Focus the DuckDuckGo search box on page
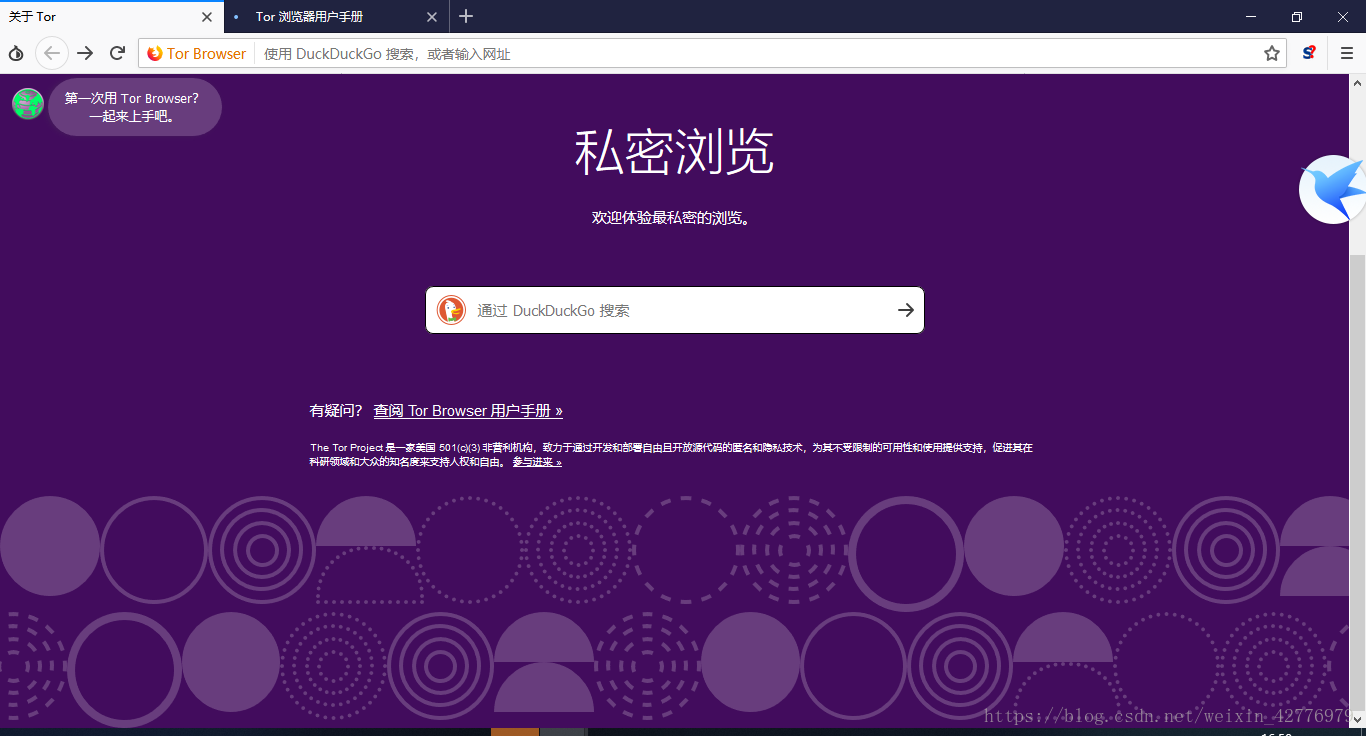The width and height of the screenshot is (1366, 736). coord(675,310)
